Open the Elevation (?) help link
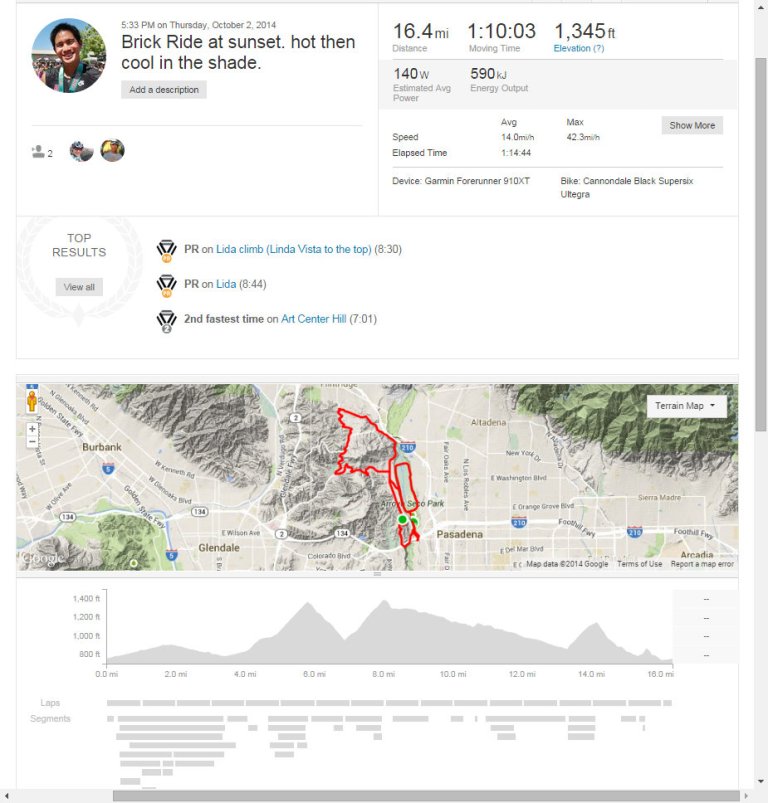Viewport: 768px width, 803px height. (x=578, y=48)
